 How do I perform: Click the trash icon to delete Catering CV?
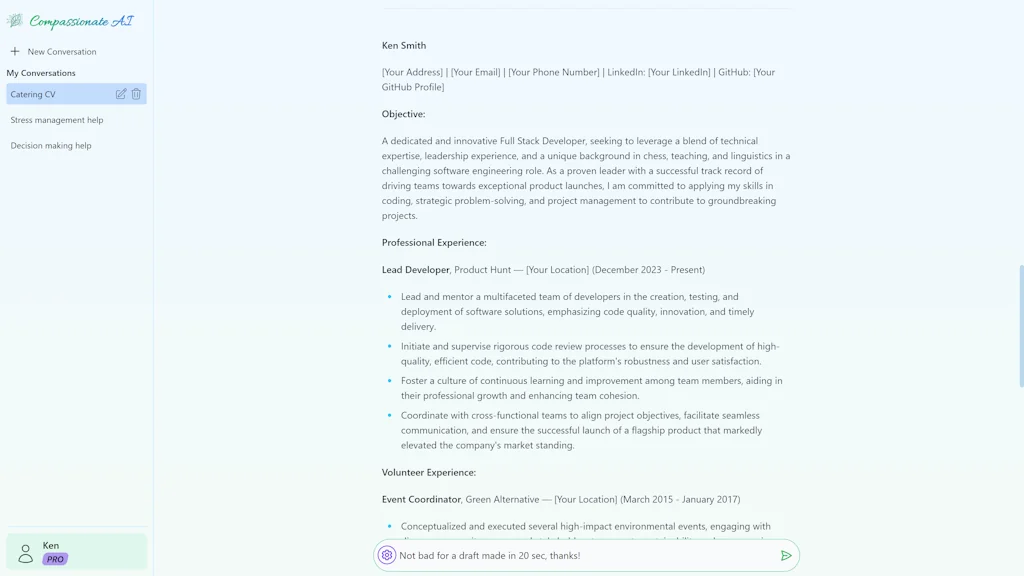click(x=137, y=93)
